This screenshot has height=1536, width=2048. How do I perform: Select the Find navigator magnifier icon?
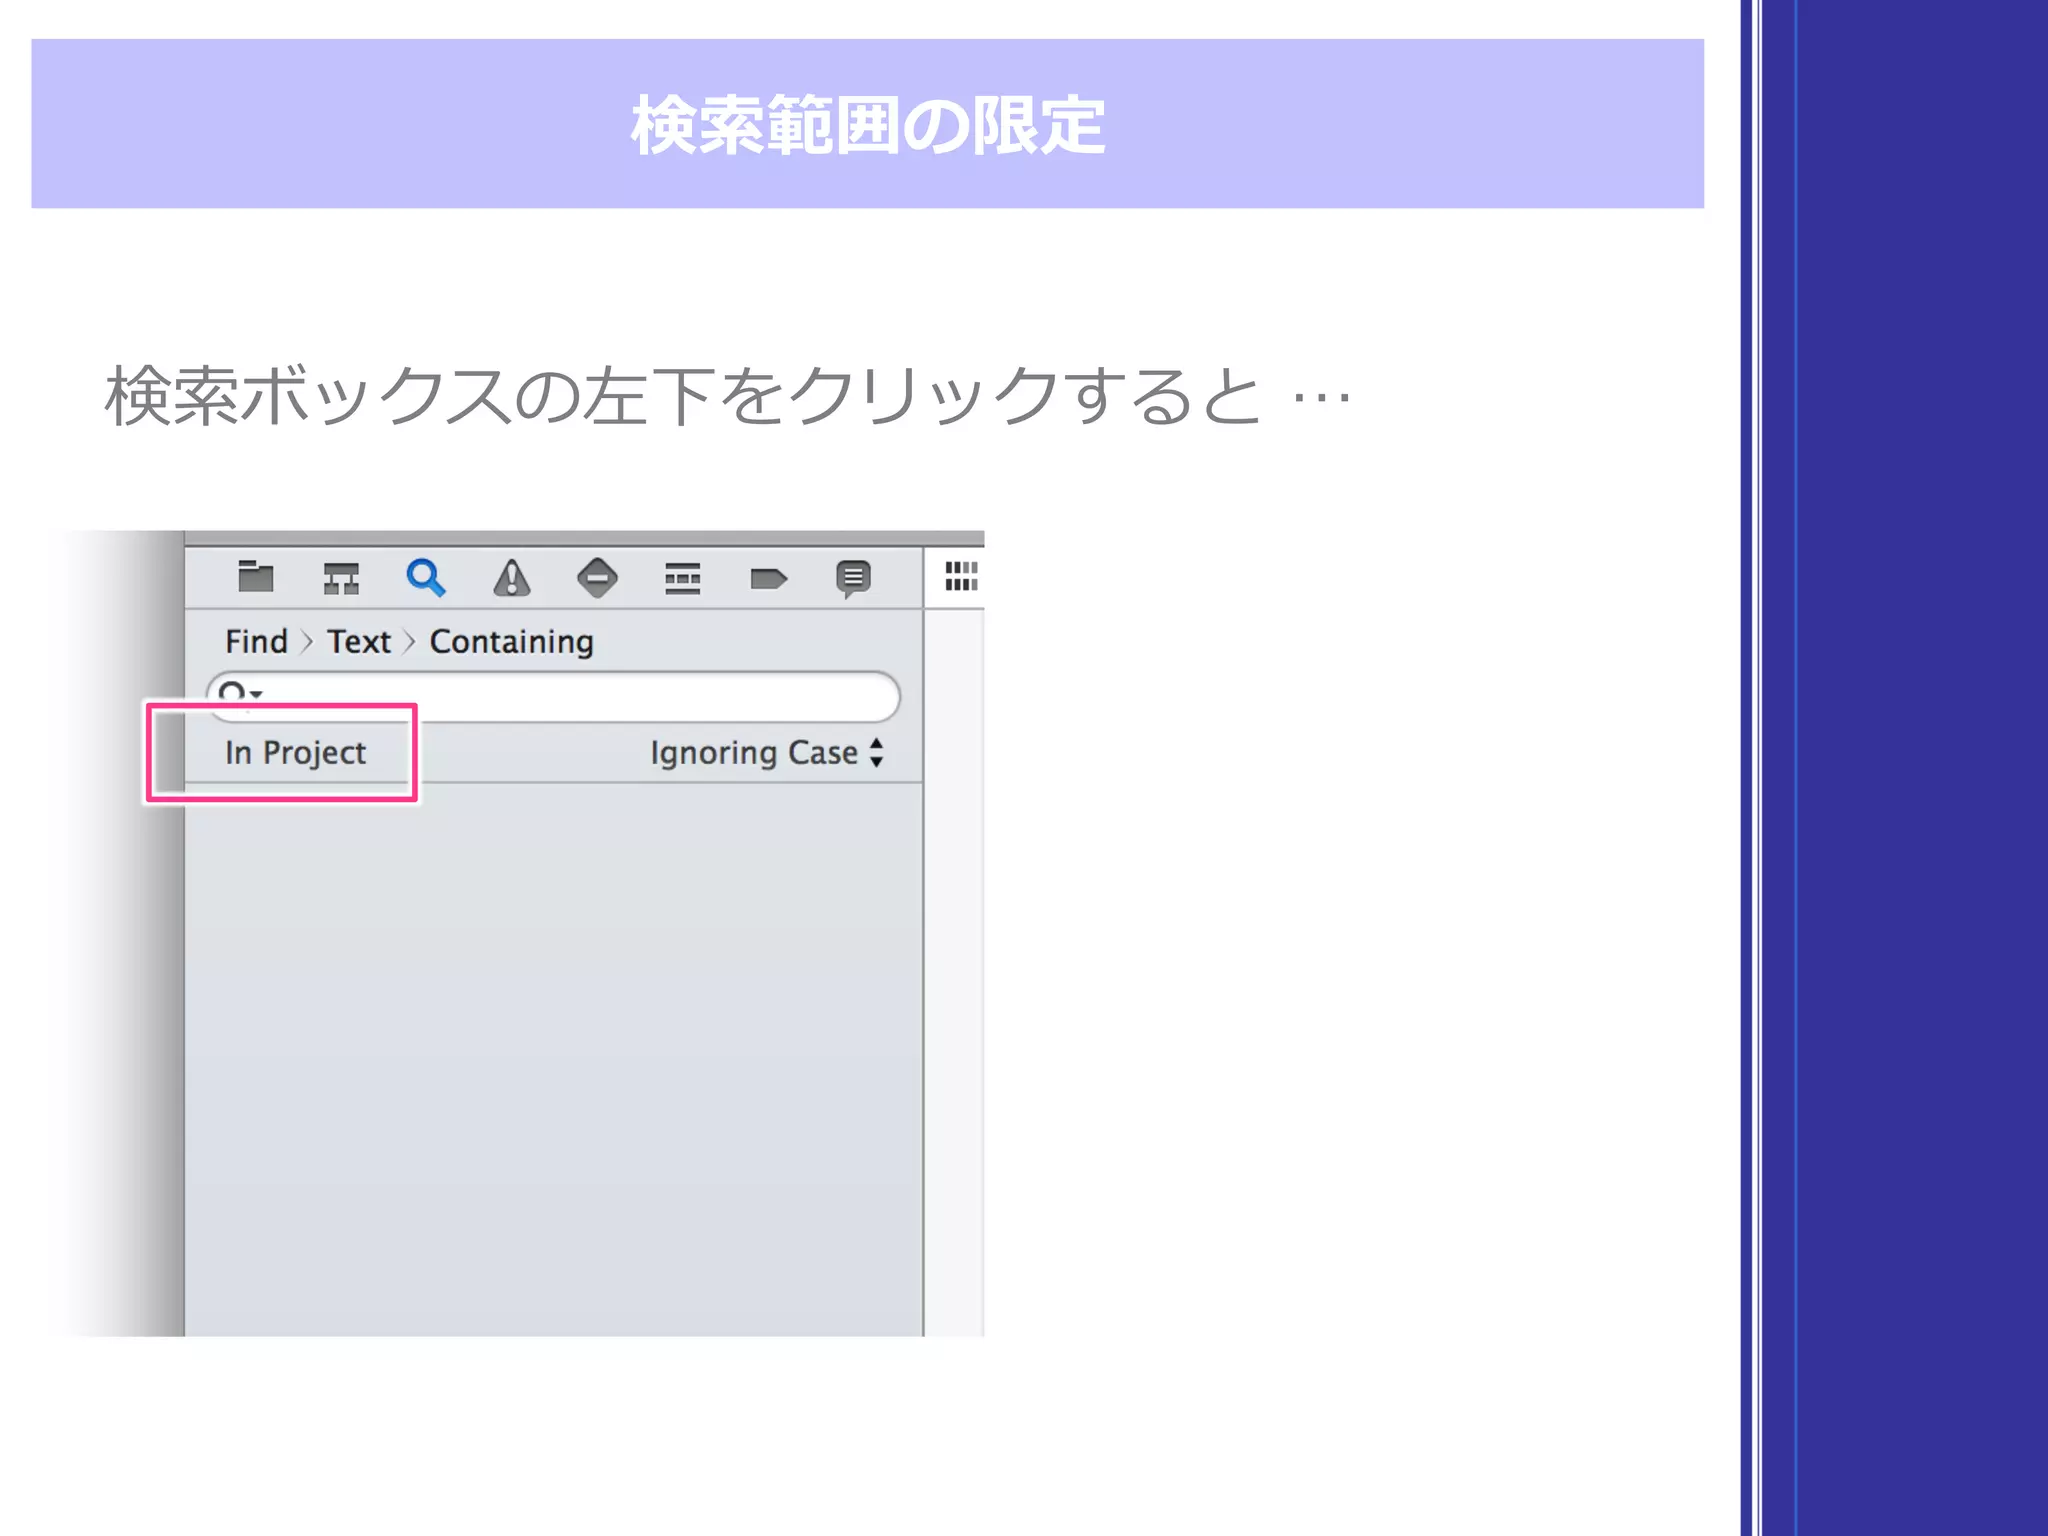tap(425, 577)
